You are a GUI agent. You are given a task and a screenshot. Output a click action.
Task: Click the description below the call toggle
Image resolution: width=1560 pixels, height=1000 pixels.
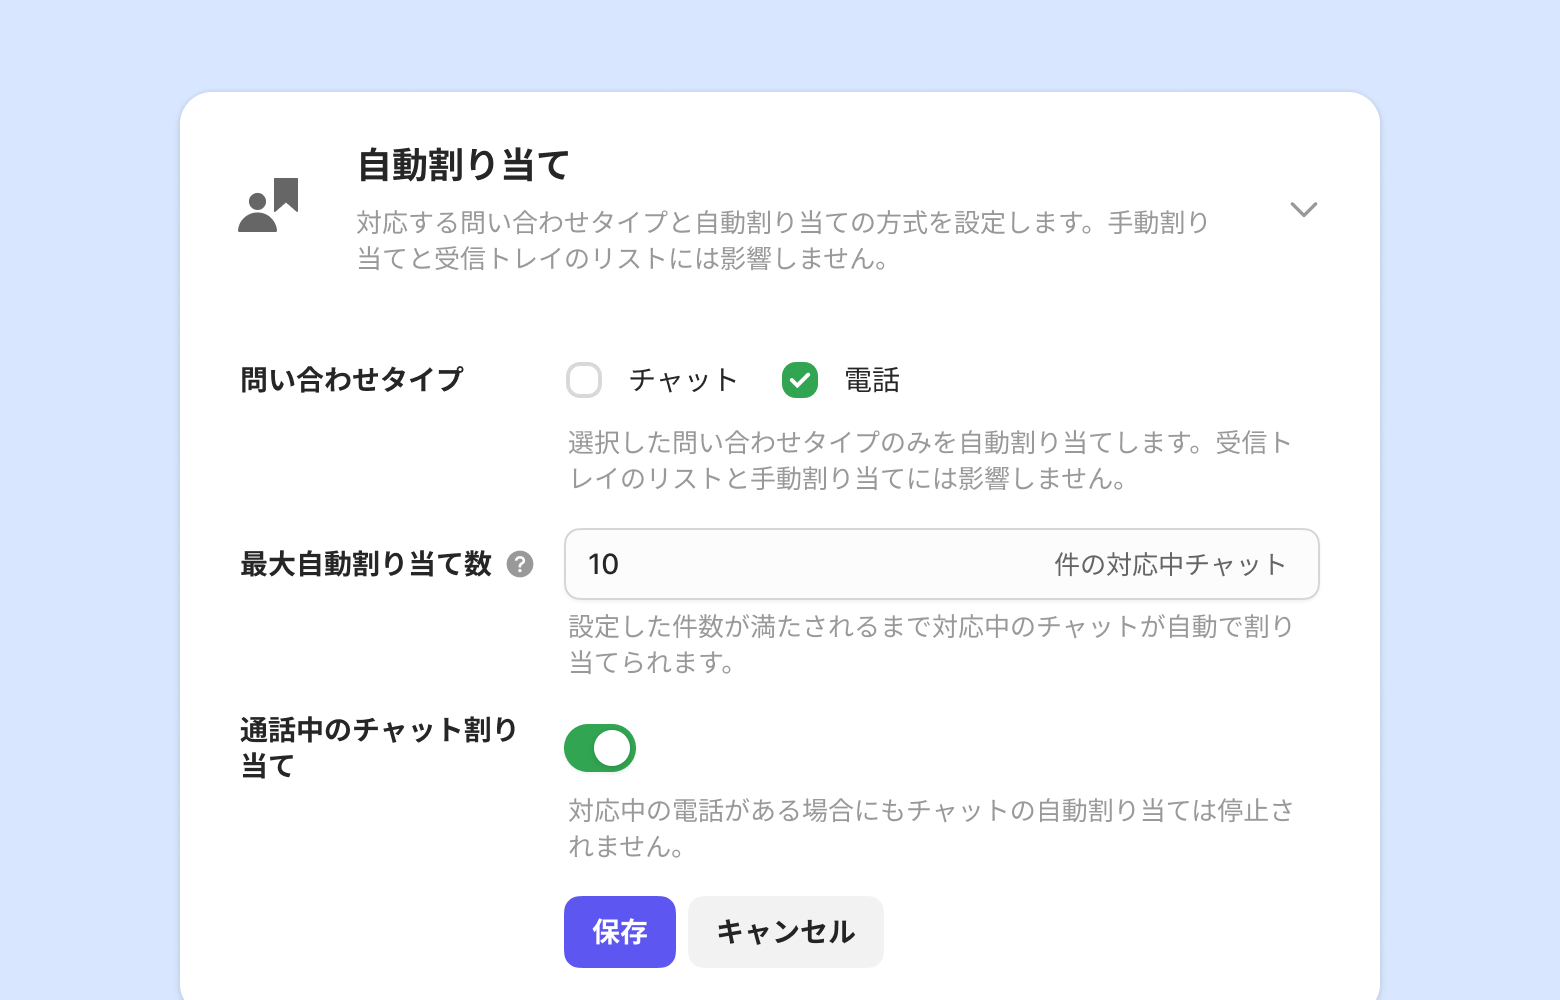coord(930,829)
